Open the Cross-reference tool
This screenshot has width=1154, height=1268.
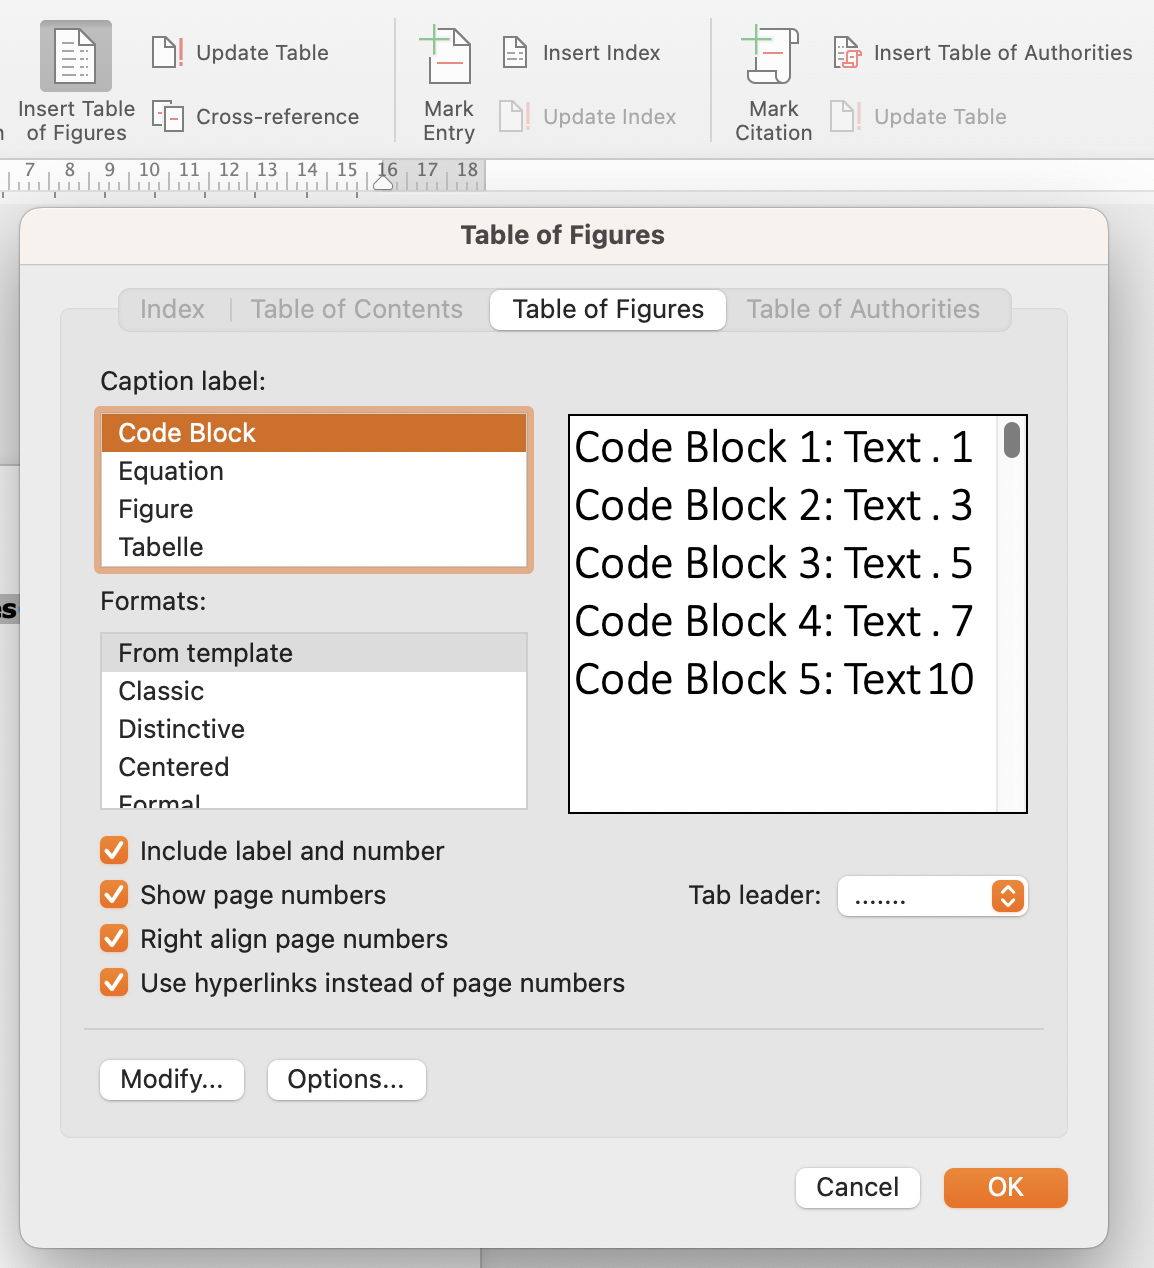pos(167,116)
